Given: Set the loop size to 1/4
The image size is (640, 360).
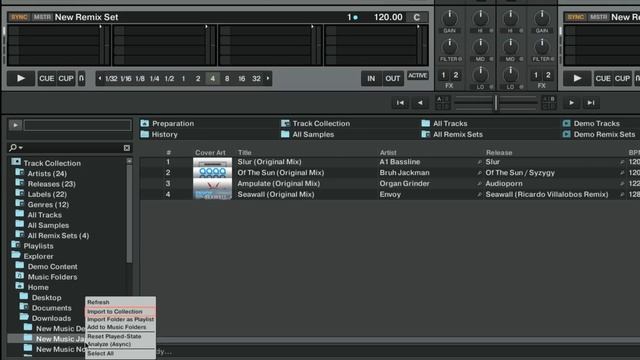Looking at the screenshot, I should (x=154, y=79).
